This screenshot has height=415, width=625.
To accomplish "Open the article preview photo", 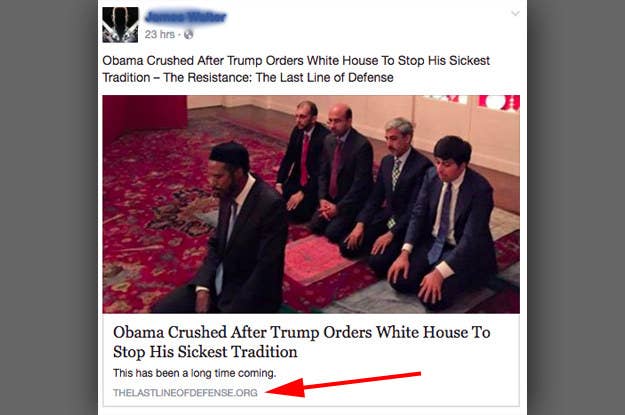I will (x=311, y=204).
